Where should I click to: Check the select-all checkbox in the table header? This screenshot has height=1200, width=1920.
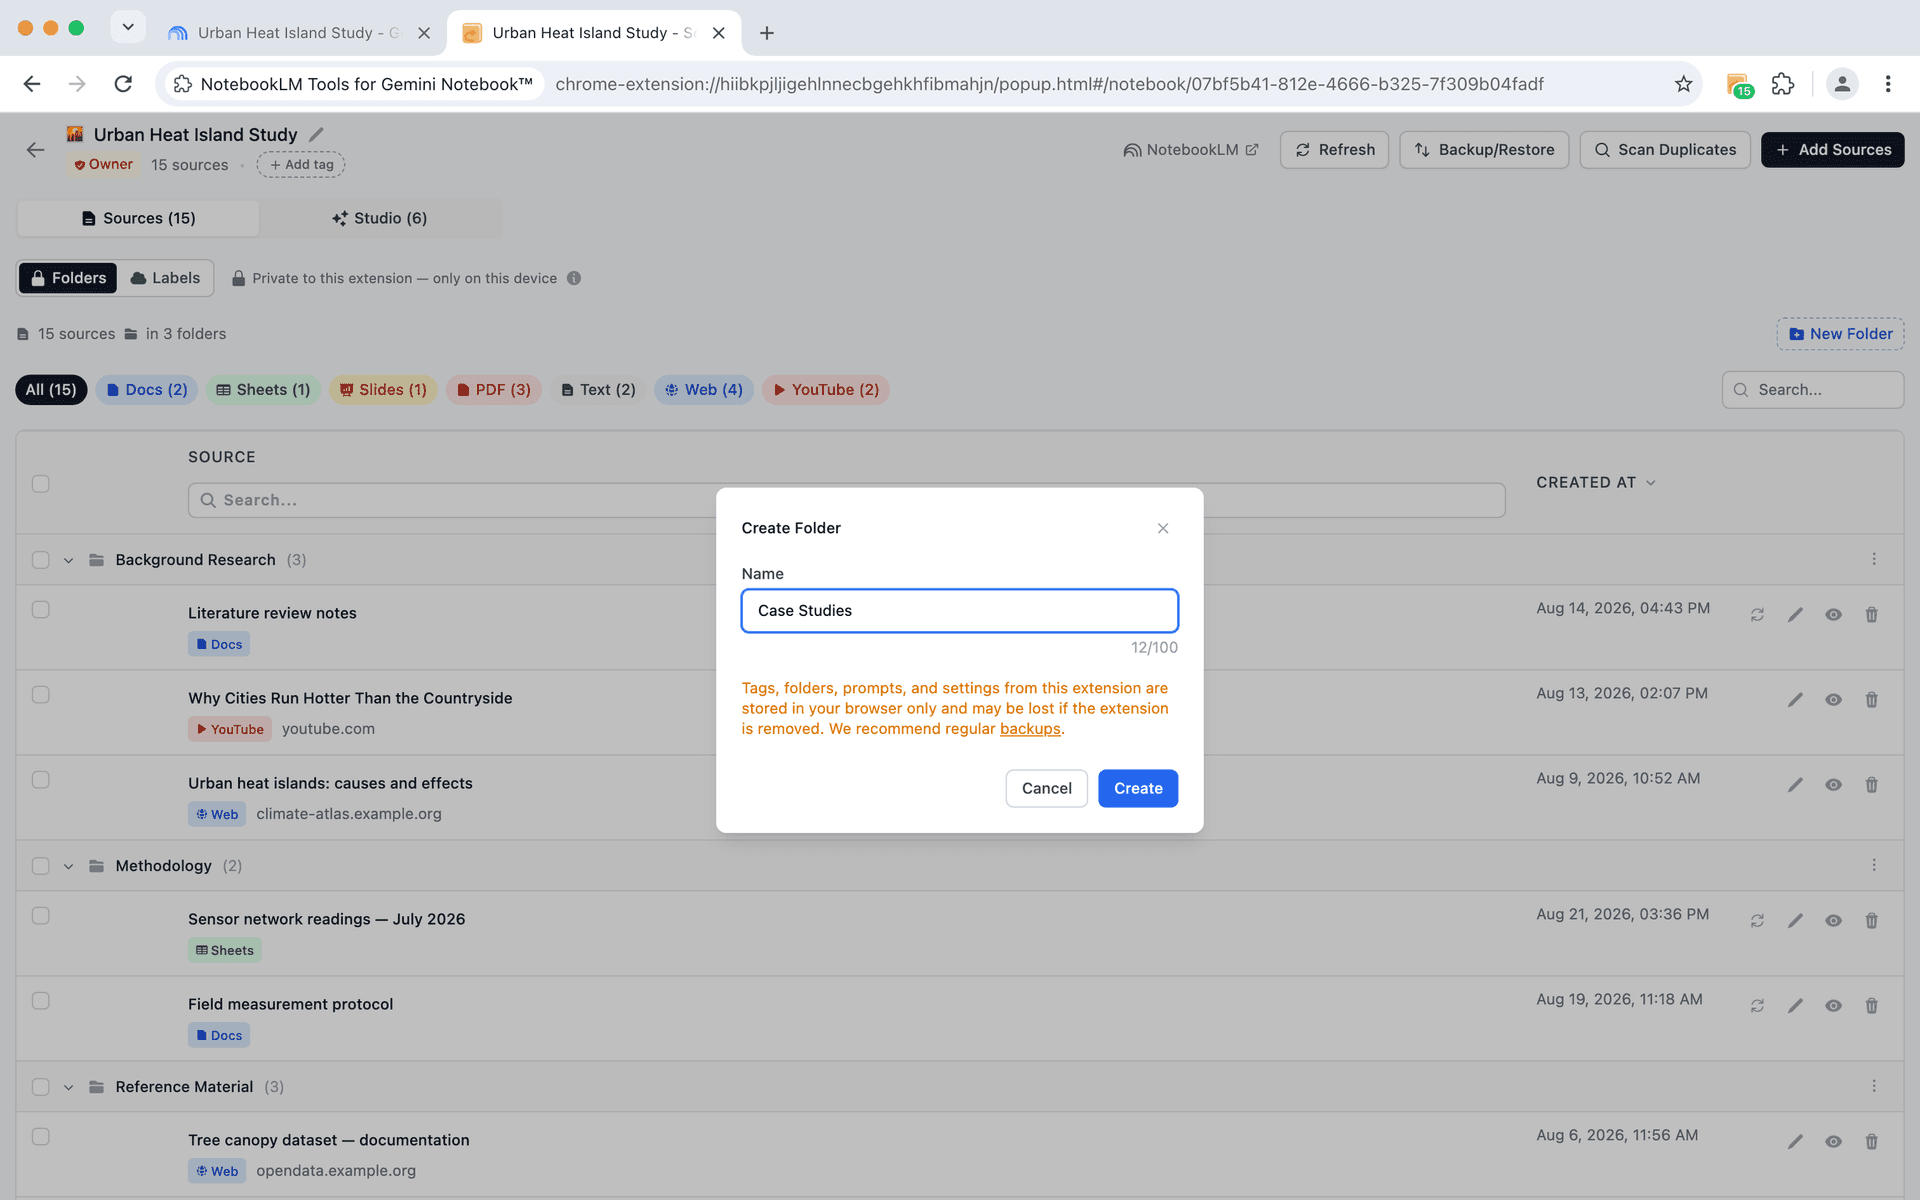coord(40,484)
